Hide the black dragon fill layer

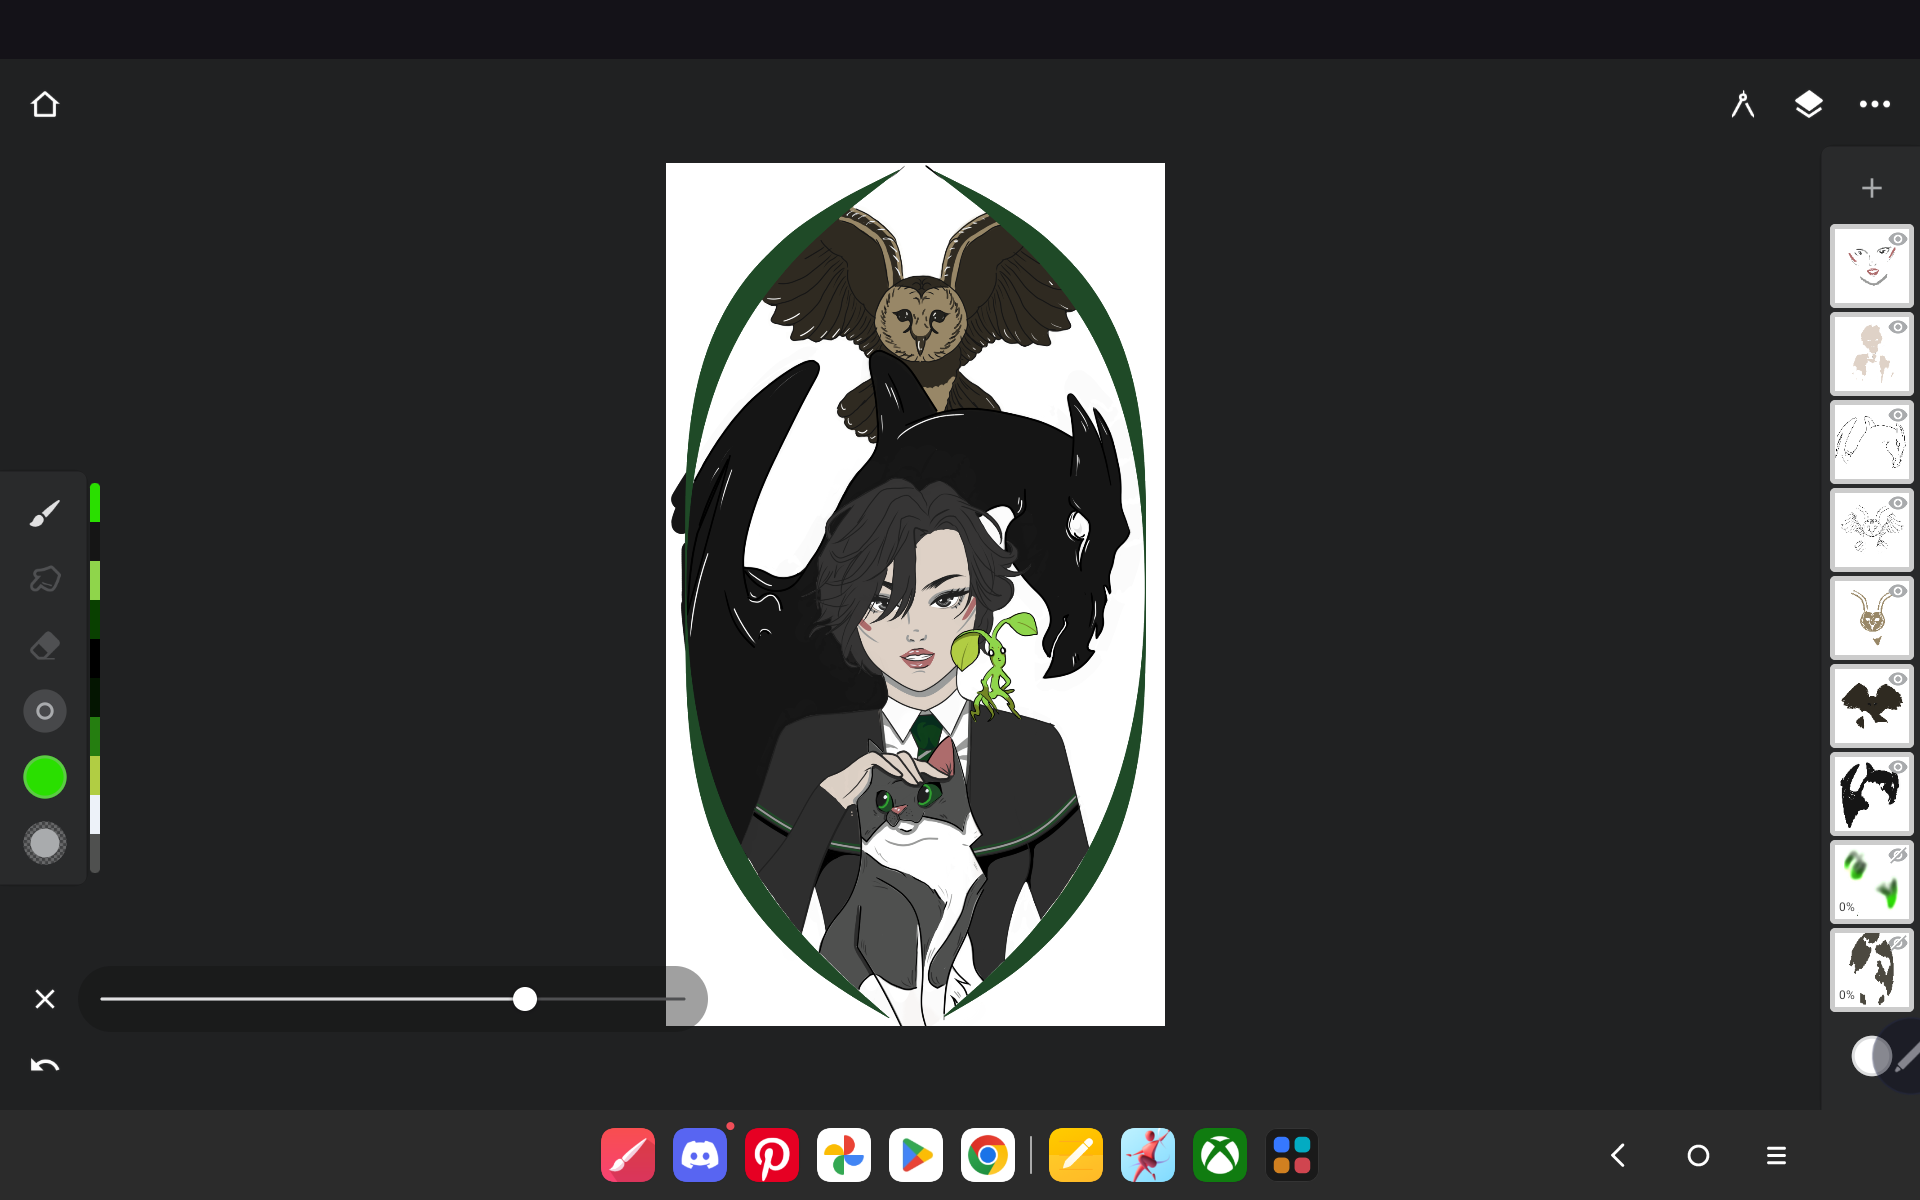click(1897, 767)
